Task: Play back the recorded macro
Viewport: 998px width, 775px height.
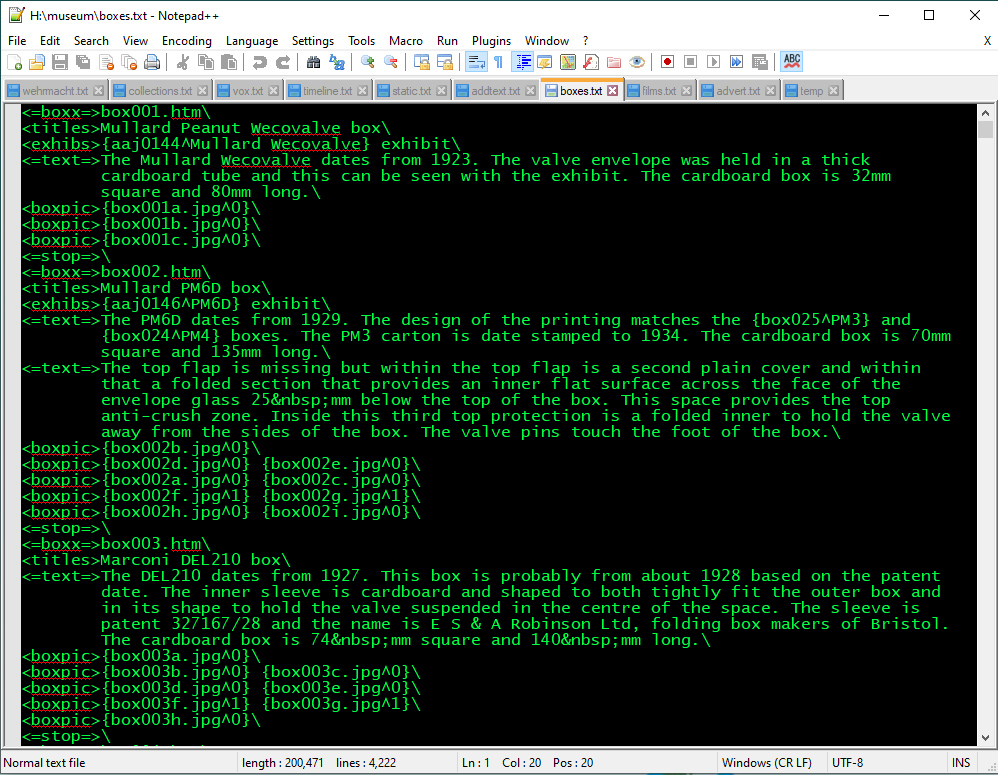Action: (x=713, y=62)
